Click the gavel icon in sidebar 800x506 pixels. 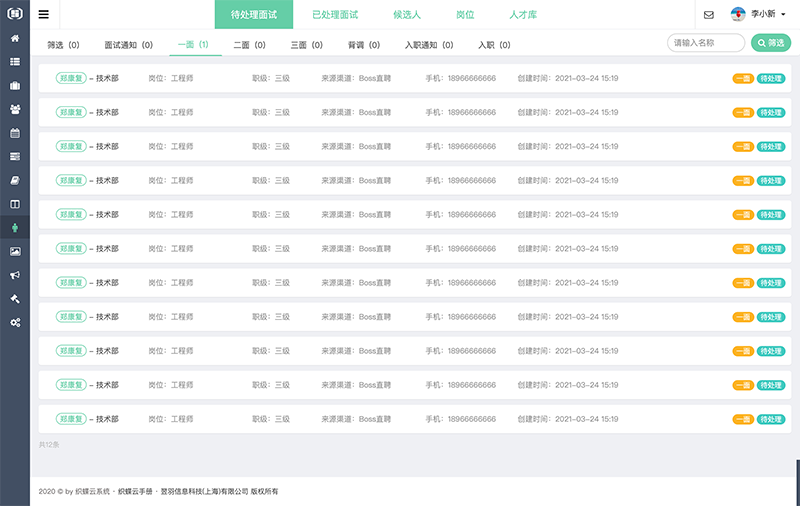(x=15, y=299)
